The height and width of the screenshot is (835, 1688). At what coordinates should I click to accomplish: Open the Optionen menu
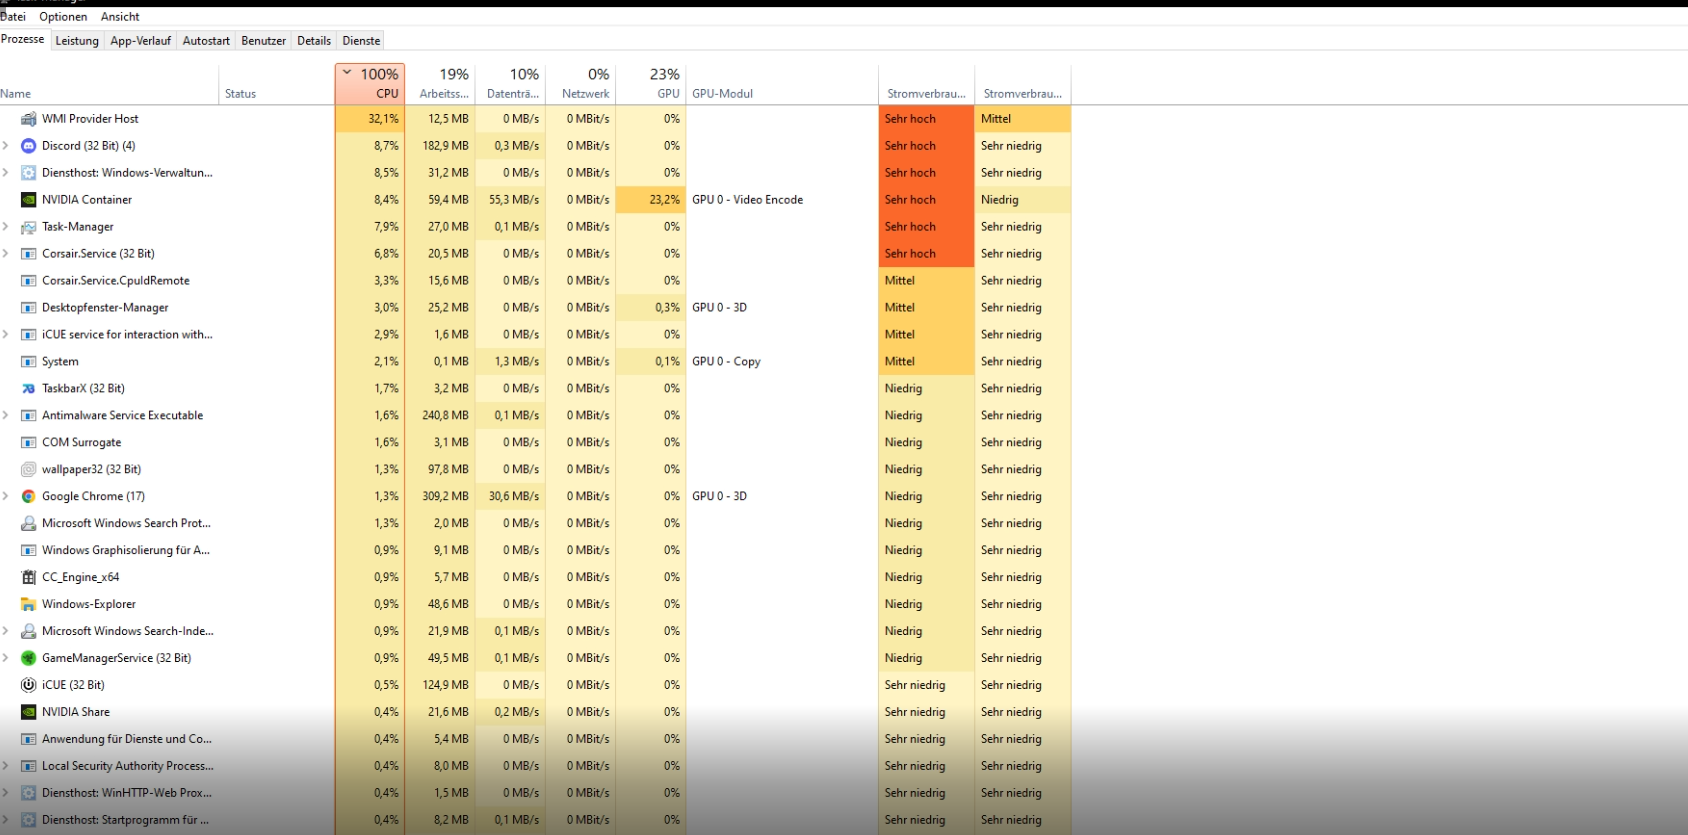[63, 17]
